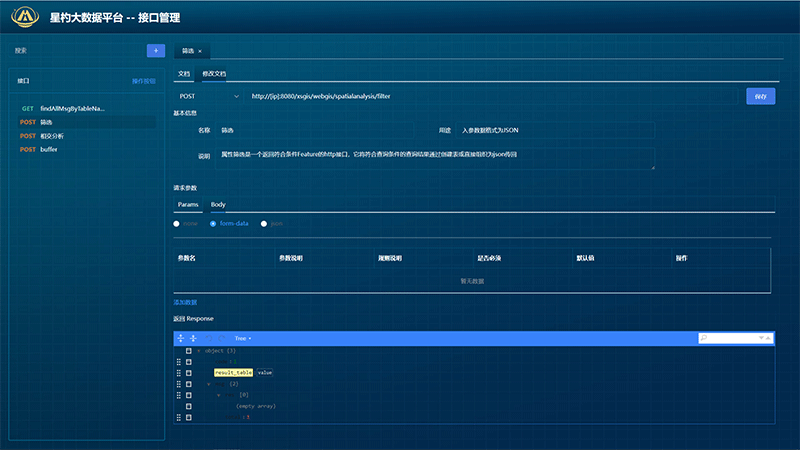The width and height of the screenshot is (800, 450).
Task: Switch to the Body tab
Action: coord(217,204)
